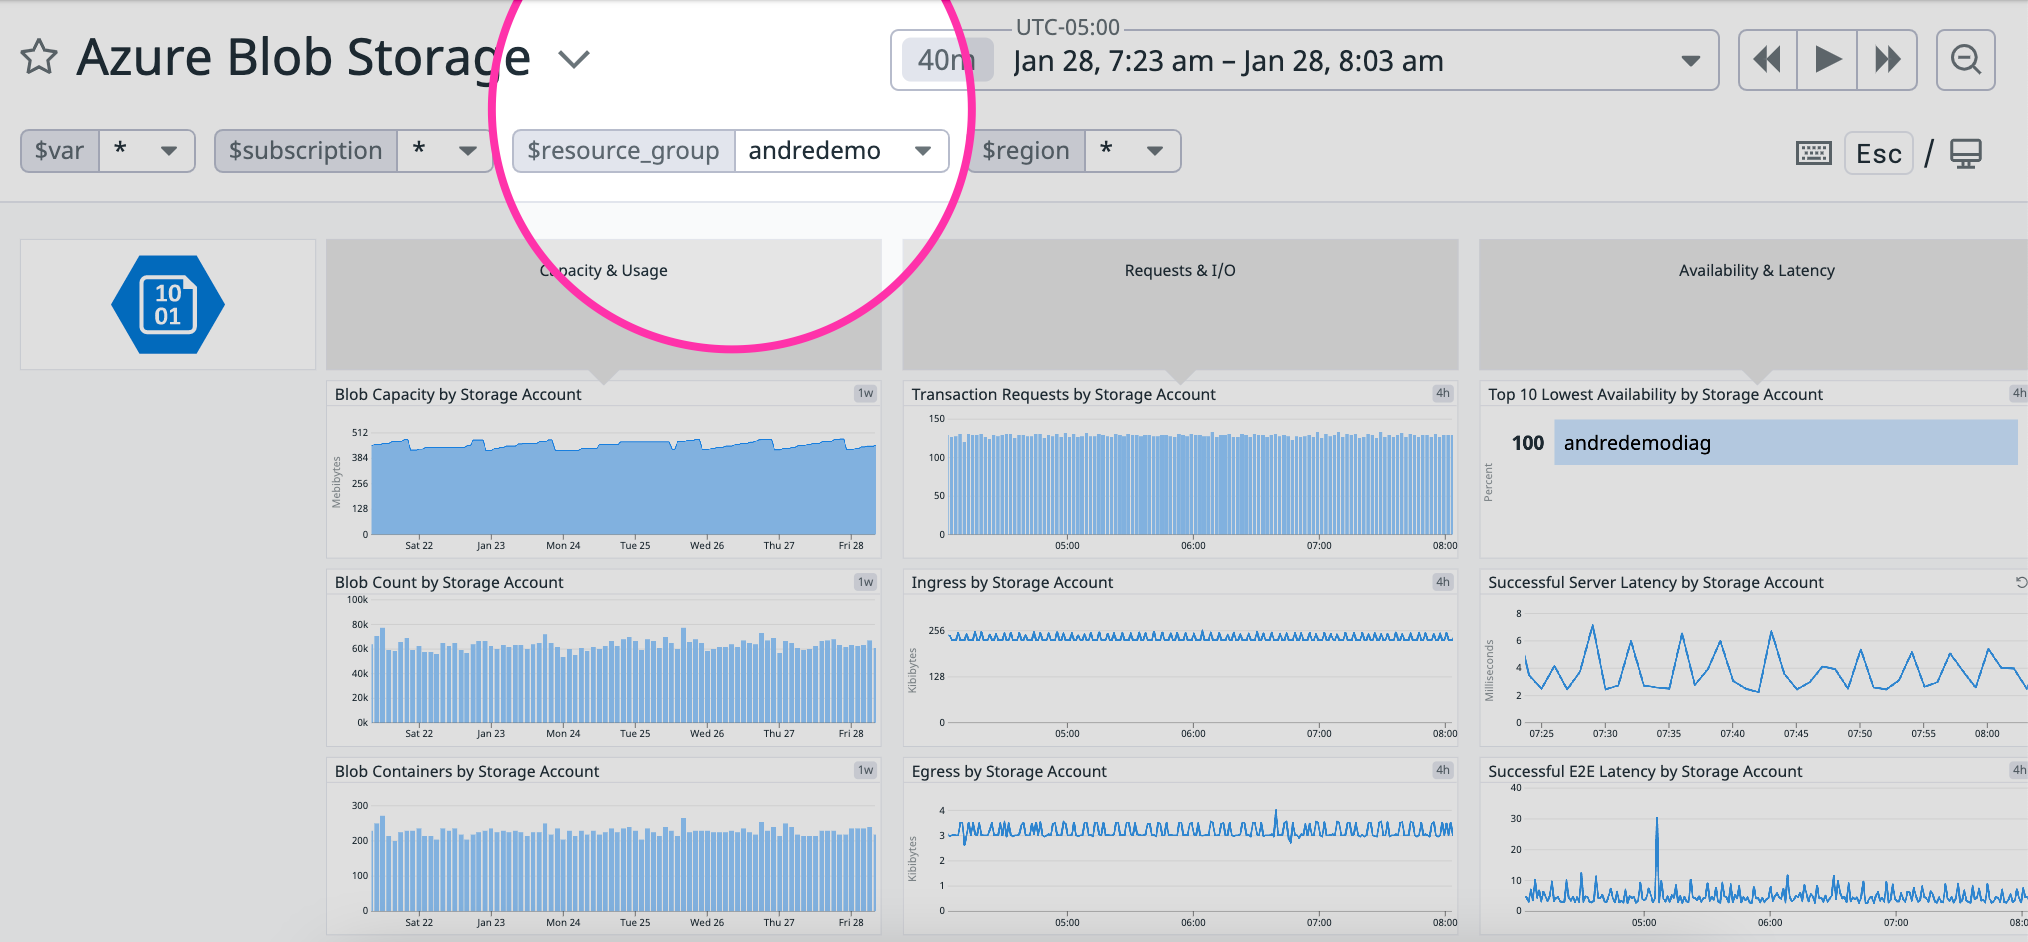Viewport: 2028px width, 942px height.
Task: Skip backward in time with rewind icon
Action: coord(1767,60)
